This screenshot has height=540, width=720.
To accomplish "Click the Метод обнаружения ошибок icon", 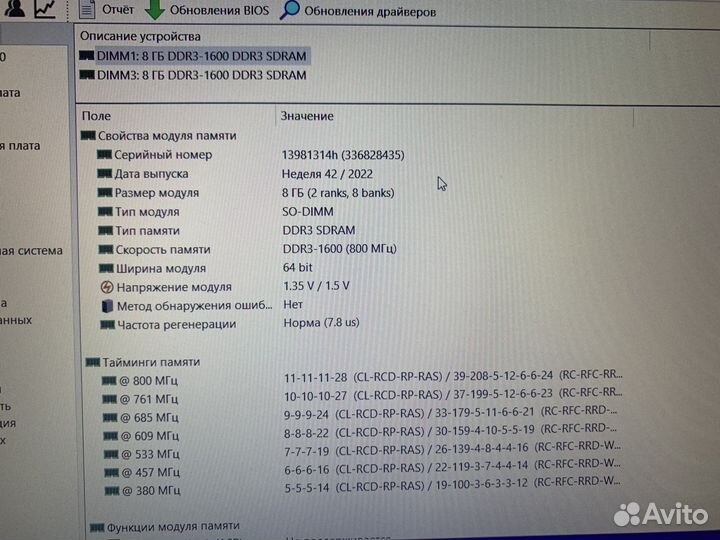I will pyautogui.click(x=107, y=306).
